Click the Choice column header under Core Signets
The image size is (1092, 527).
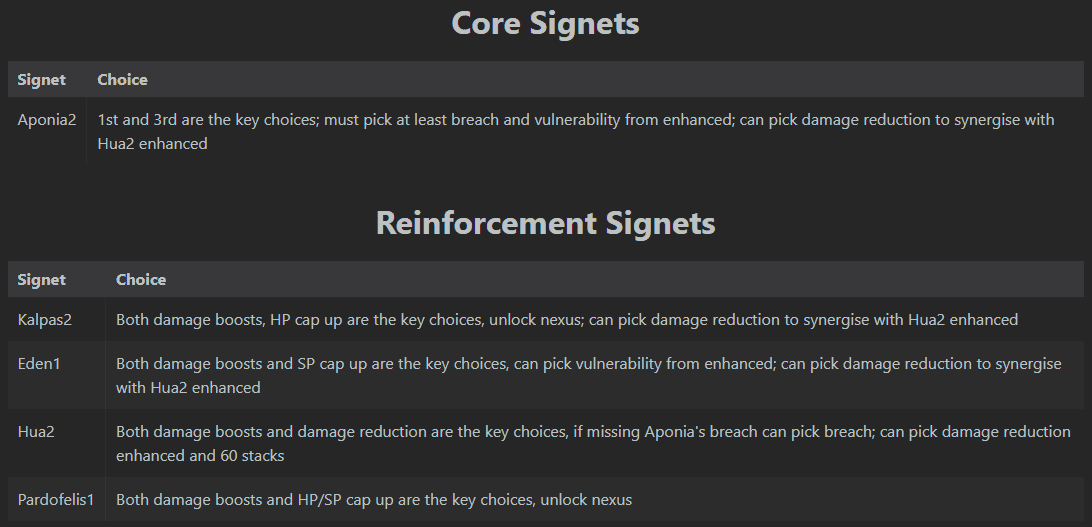pos(122,79)
